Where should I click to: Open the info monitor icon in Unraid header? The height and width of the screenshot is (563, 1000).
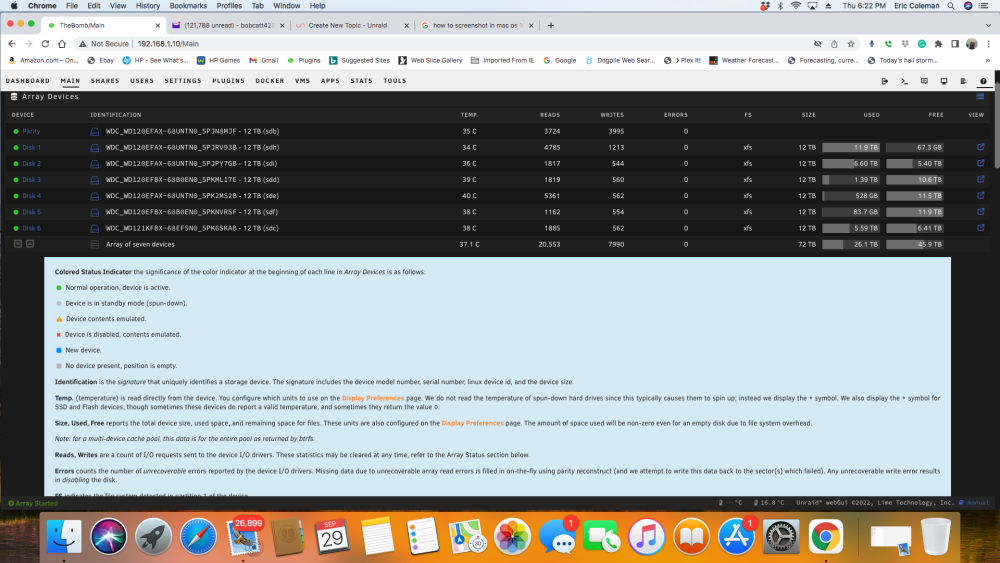(944, 81)
